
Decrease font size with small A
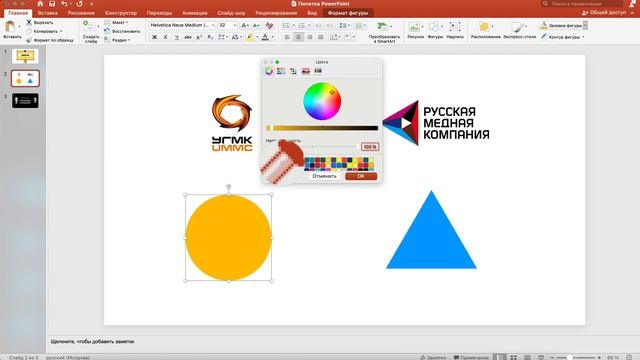click(256, 25)
